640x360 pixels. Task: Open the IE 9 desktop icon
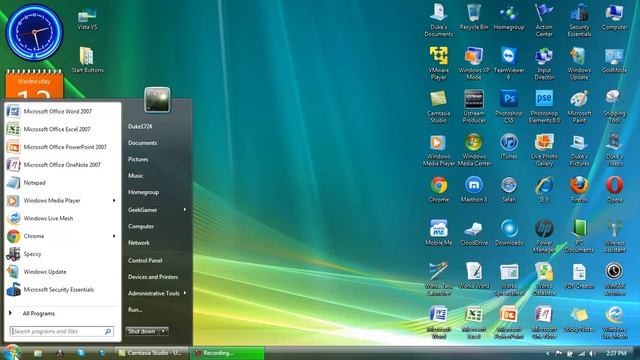point(544,189)
